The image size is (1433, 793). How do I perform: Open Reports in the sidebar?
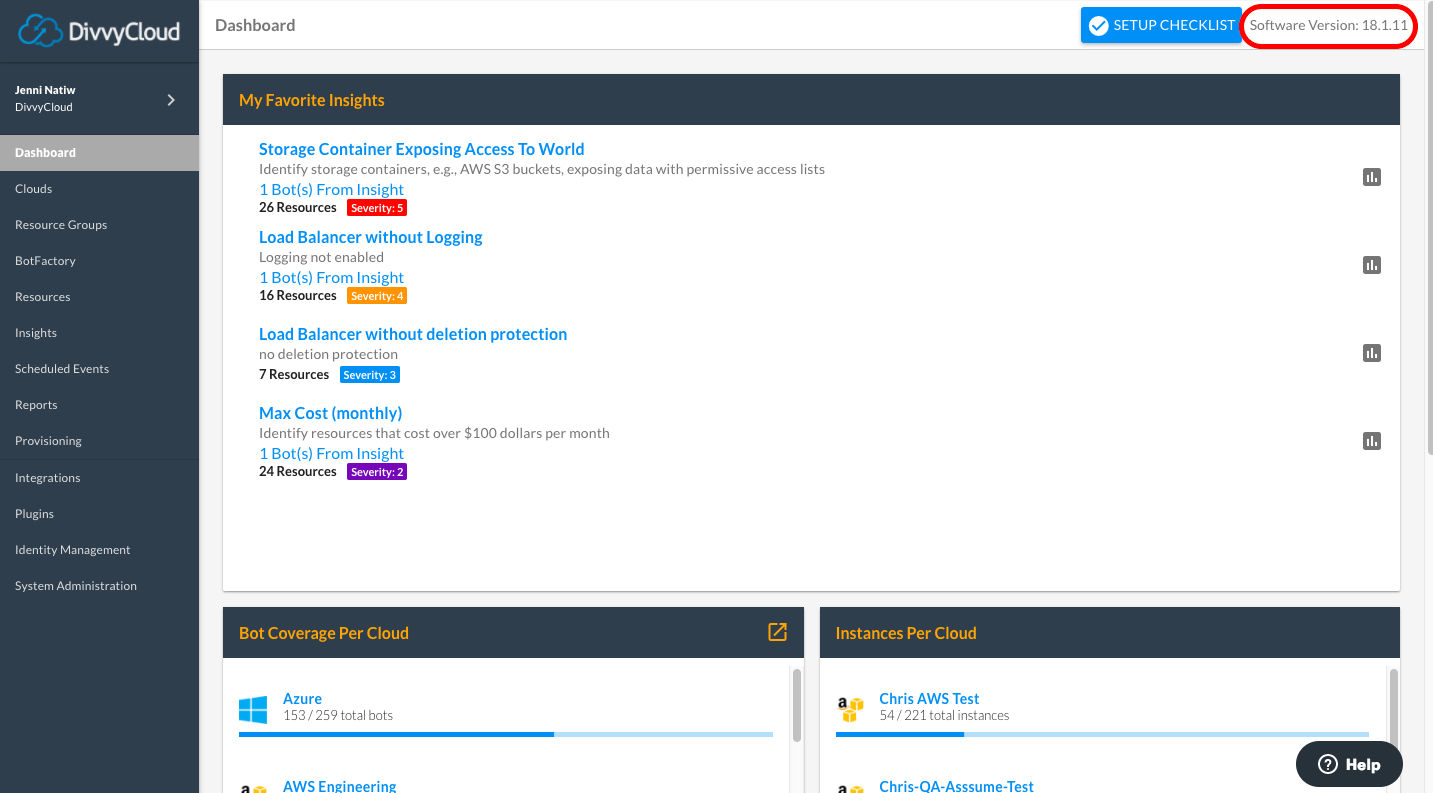(99, 405)
